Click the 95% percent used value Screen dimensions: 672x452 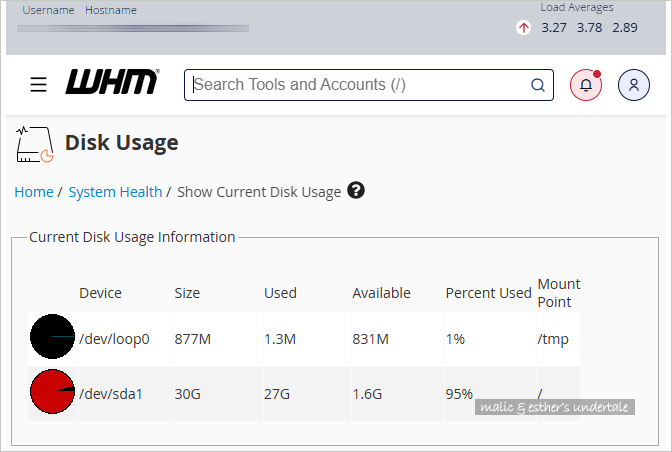459,394
